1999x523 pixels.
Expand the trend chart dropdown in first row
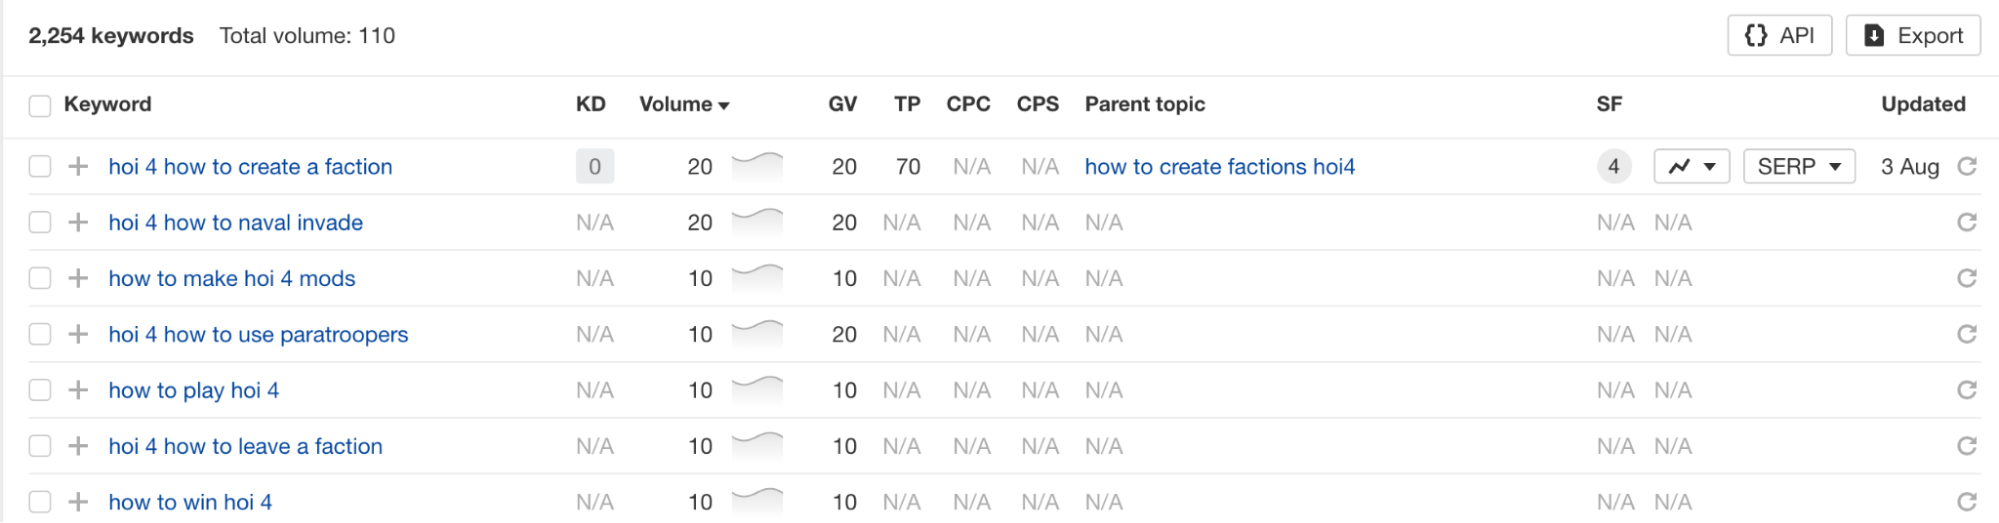tap(1692, 166)
